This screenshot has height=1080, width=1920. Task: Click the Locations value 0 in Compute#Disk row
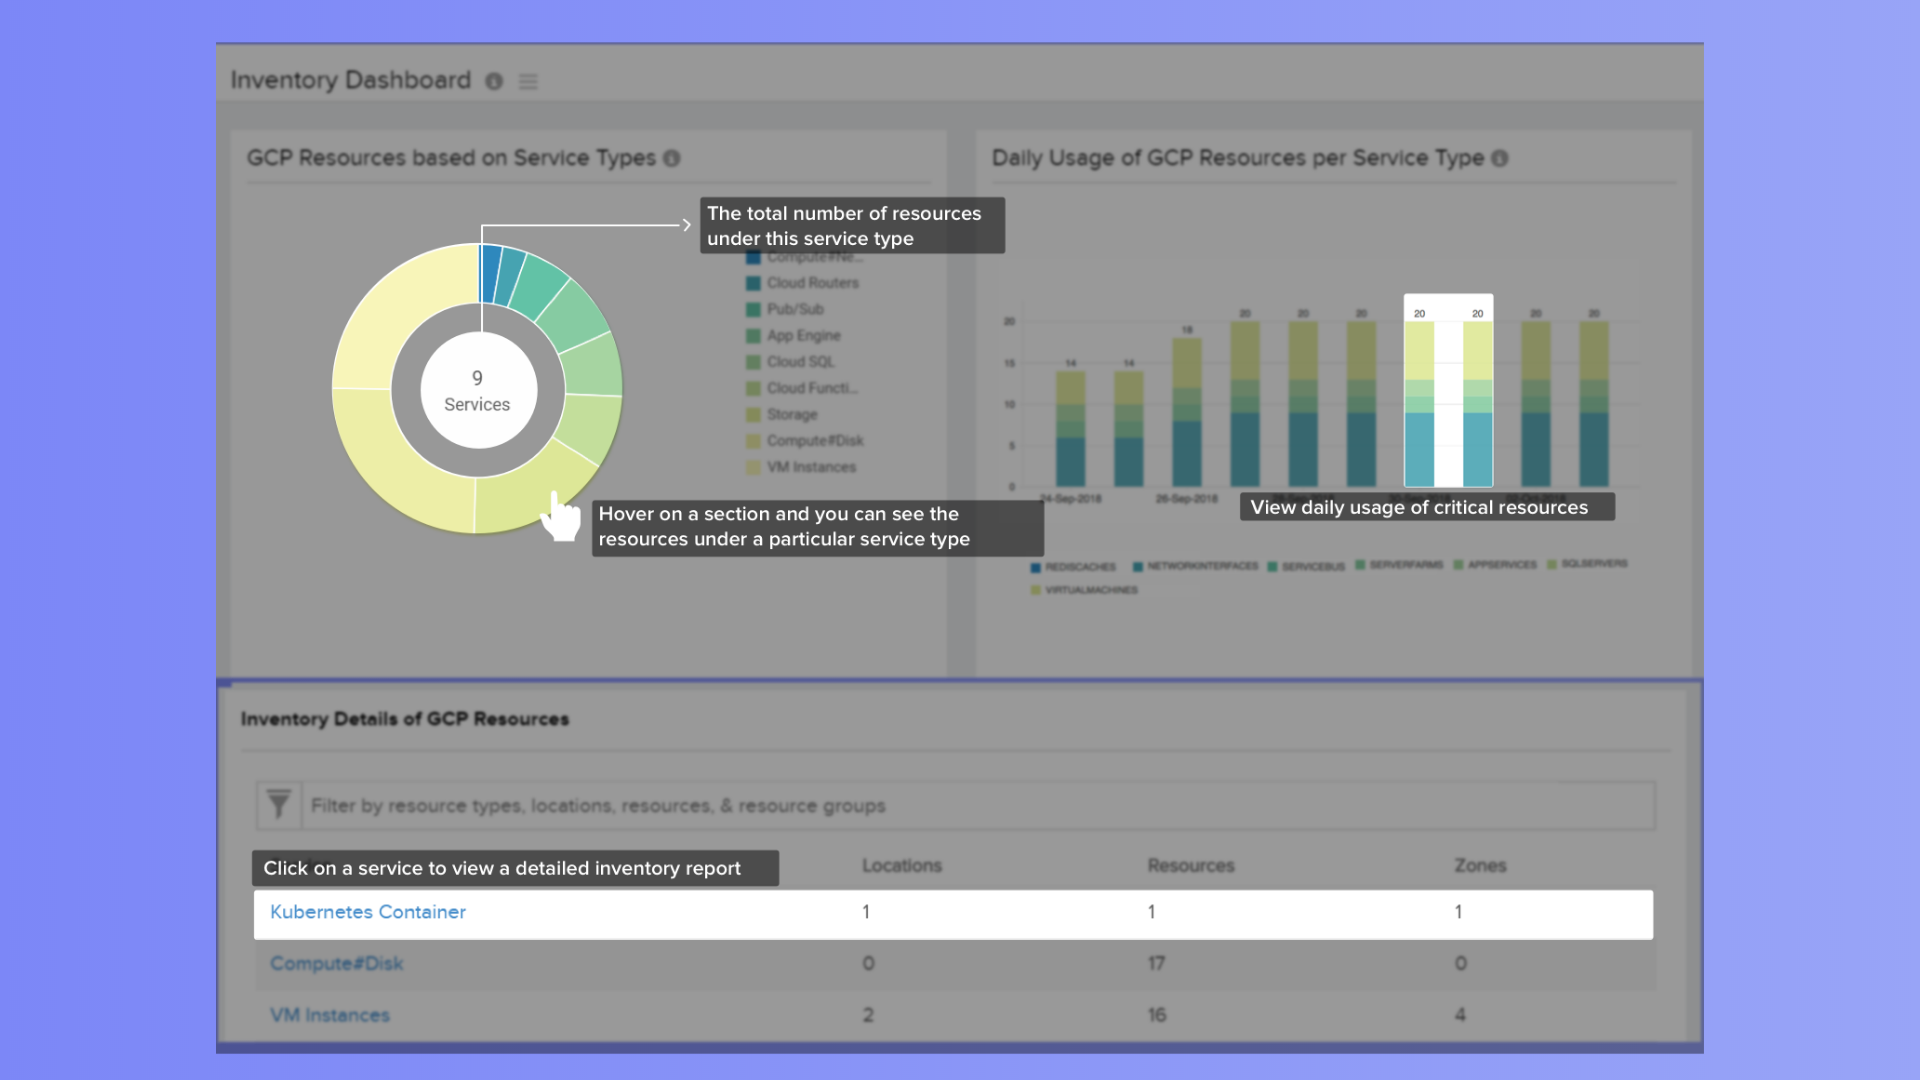point(868,964)
